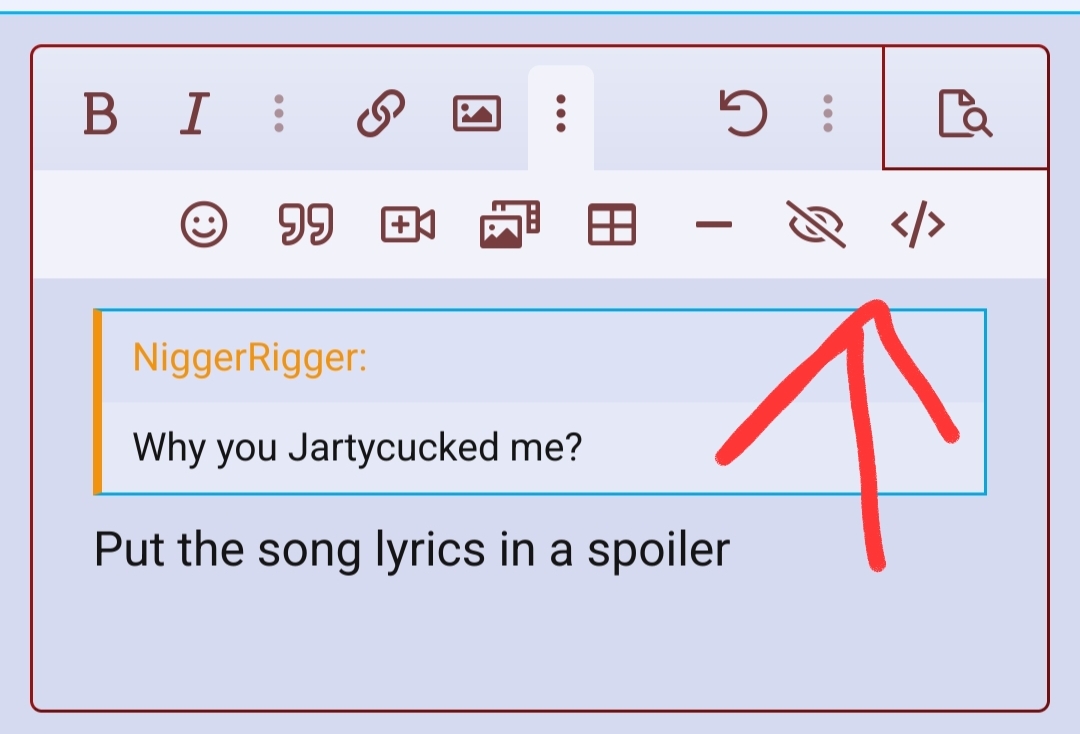The image size is (1080, 734).
Task: Collapse the active insert options menu
Action: click(561, 114)
